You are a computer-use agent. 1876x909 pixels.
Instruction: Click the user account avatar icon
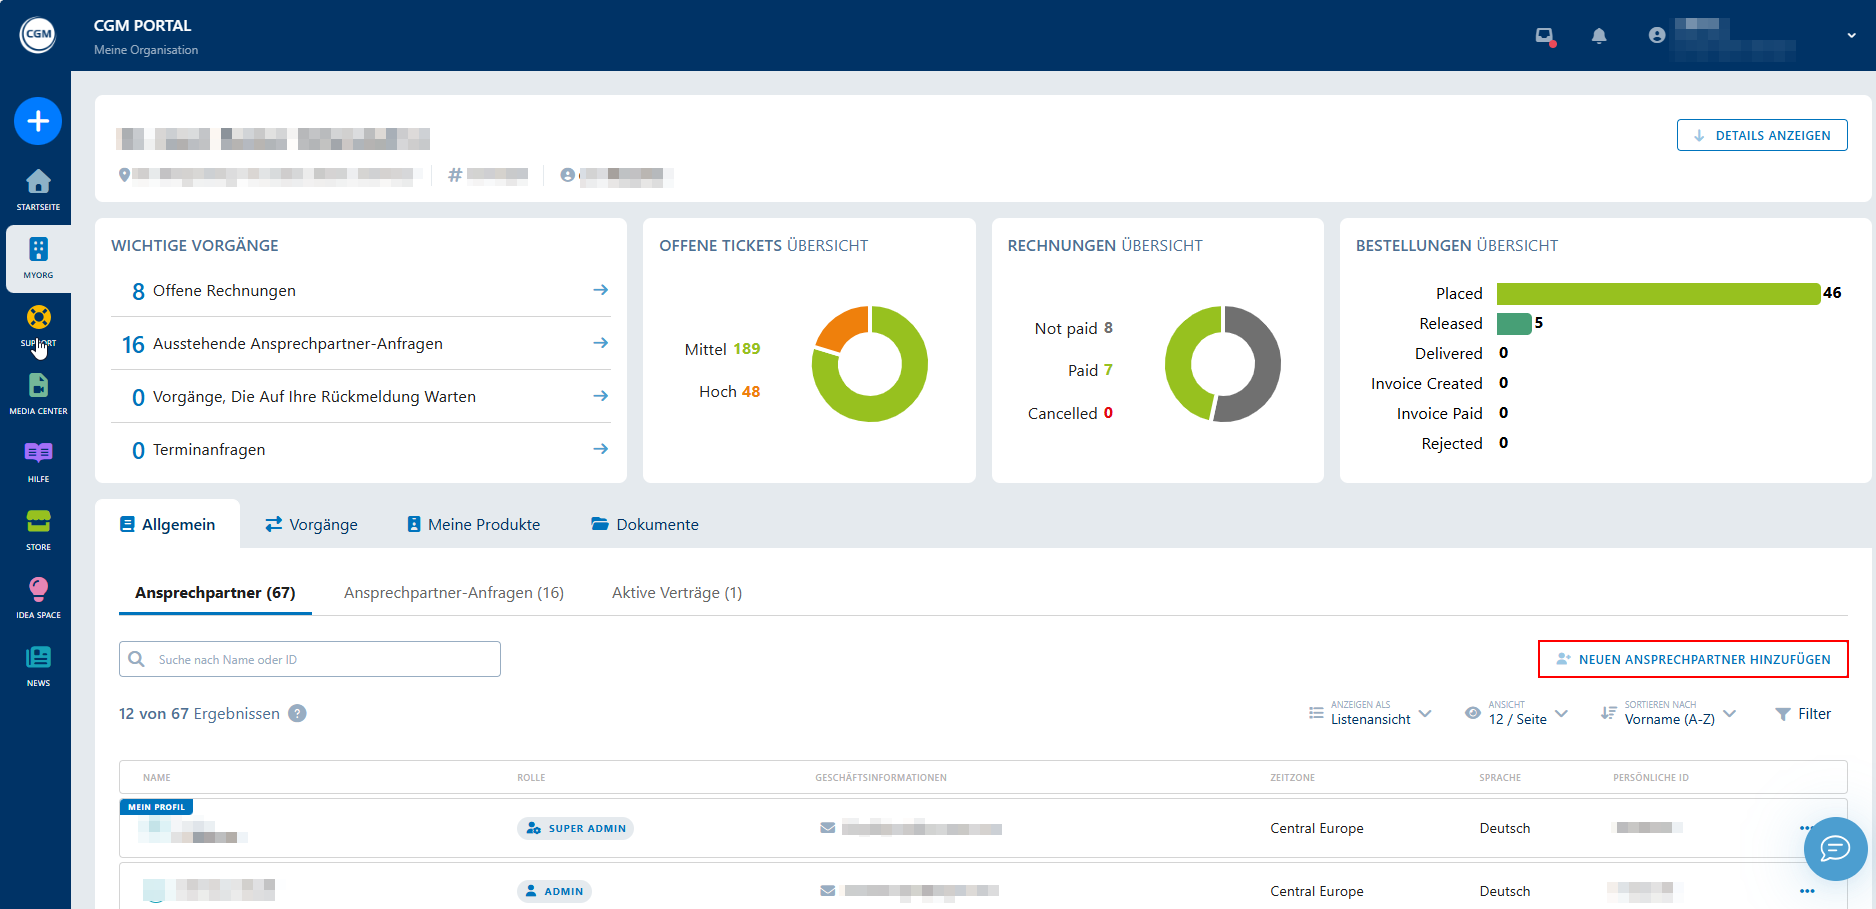coord(1657,35)
